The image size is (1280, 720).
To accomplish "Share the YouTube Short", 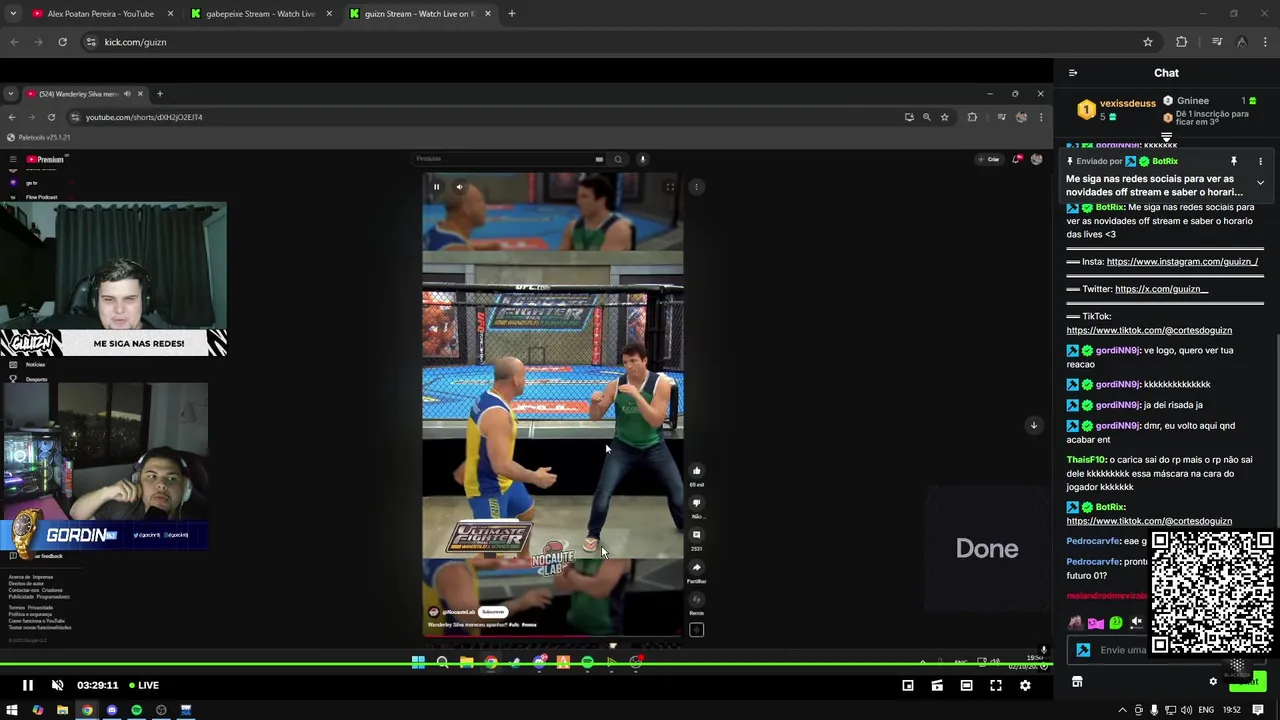I will [x=697, y=567].
